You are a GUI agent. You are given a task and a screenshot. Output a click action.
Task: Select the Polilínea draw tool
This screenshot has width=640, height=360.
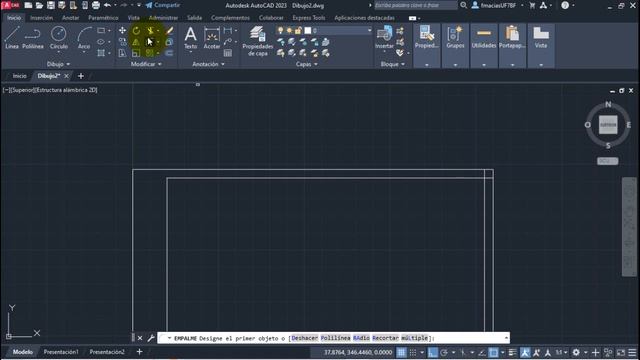33,38
